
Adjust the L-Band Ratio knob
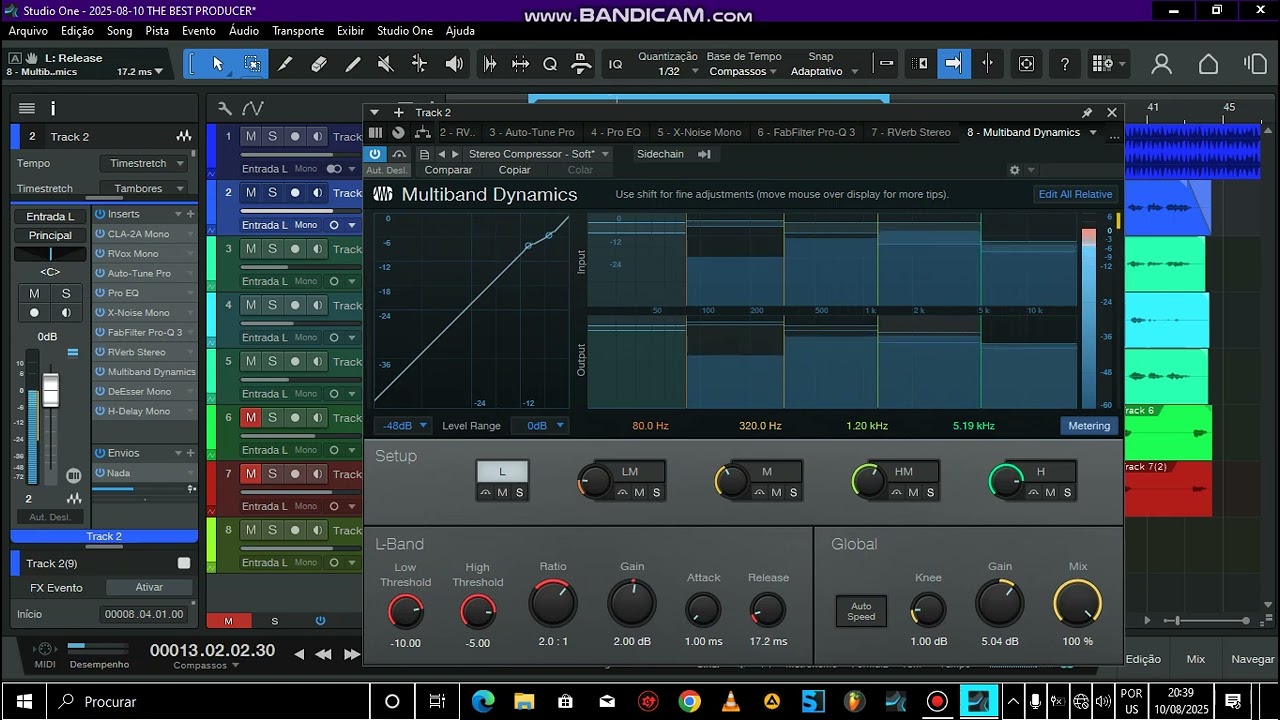[x=552, y=604]
